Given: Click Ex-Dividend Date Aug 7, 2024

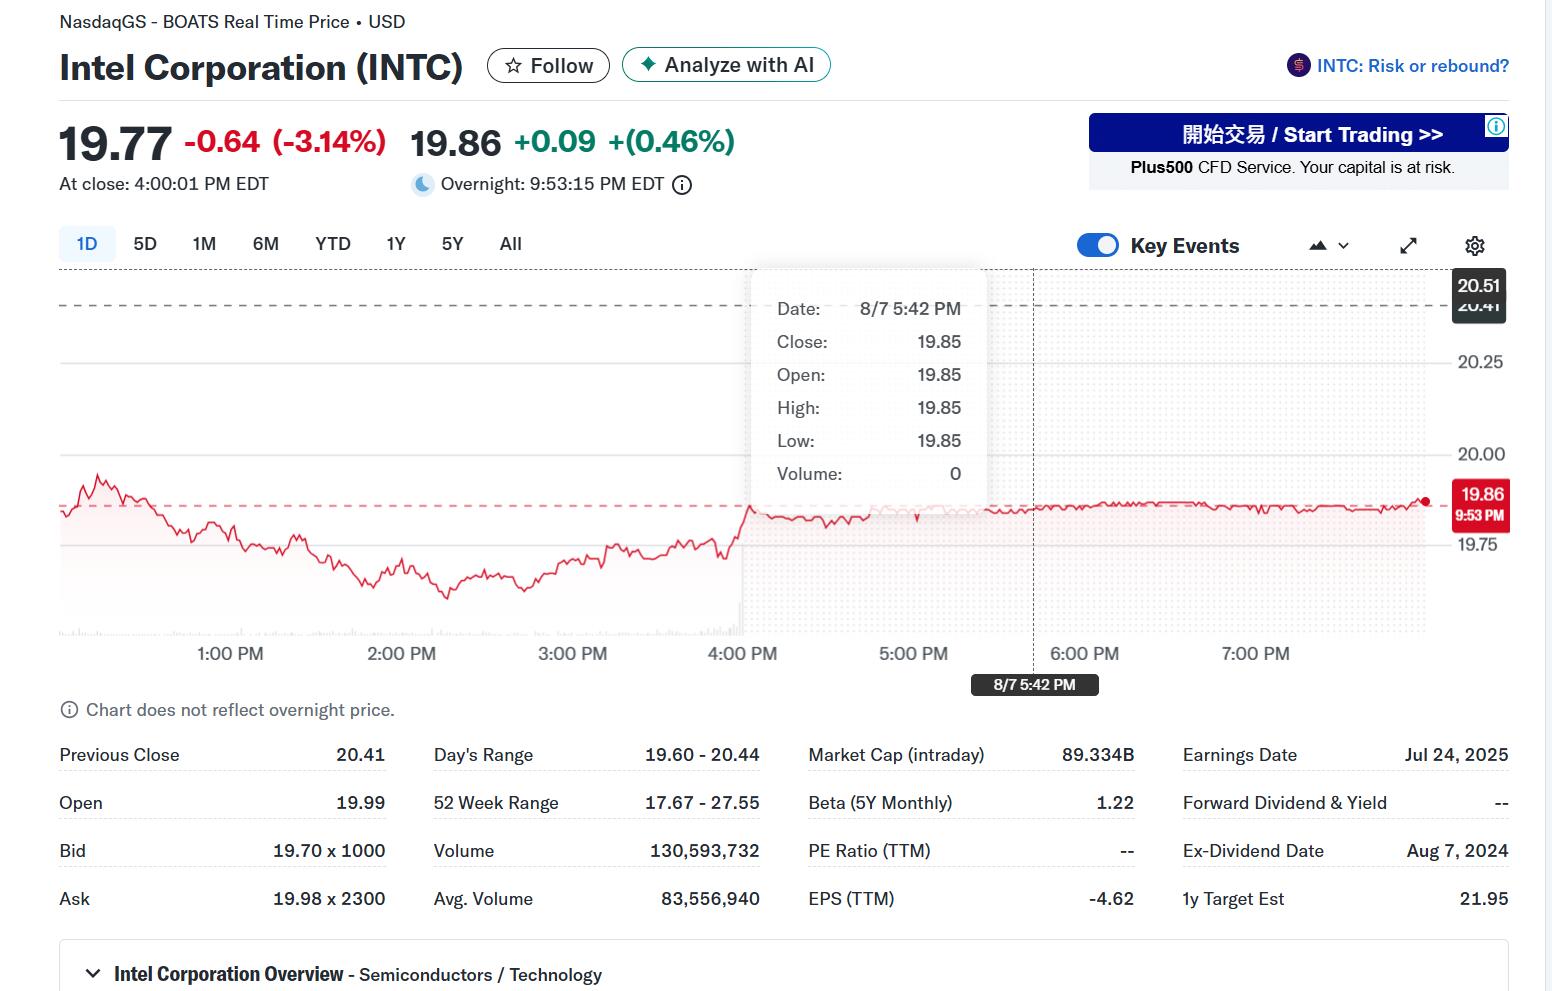Looking at the screenshot, I should (x=1457, y=851).
